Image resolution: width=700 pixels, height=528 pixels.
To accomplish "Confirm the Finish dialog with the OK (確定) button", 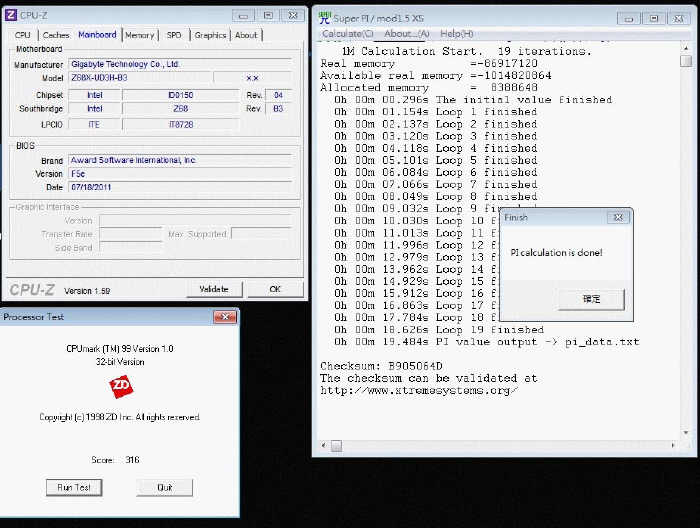I will [x=592, y=299].
